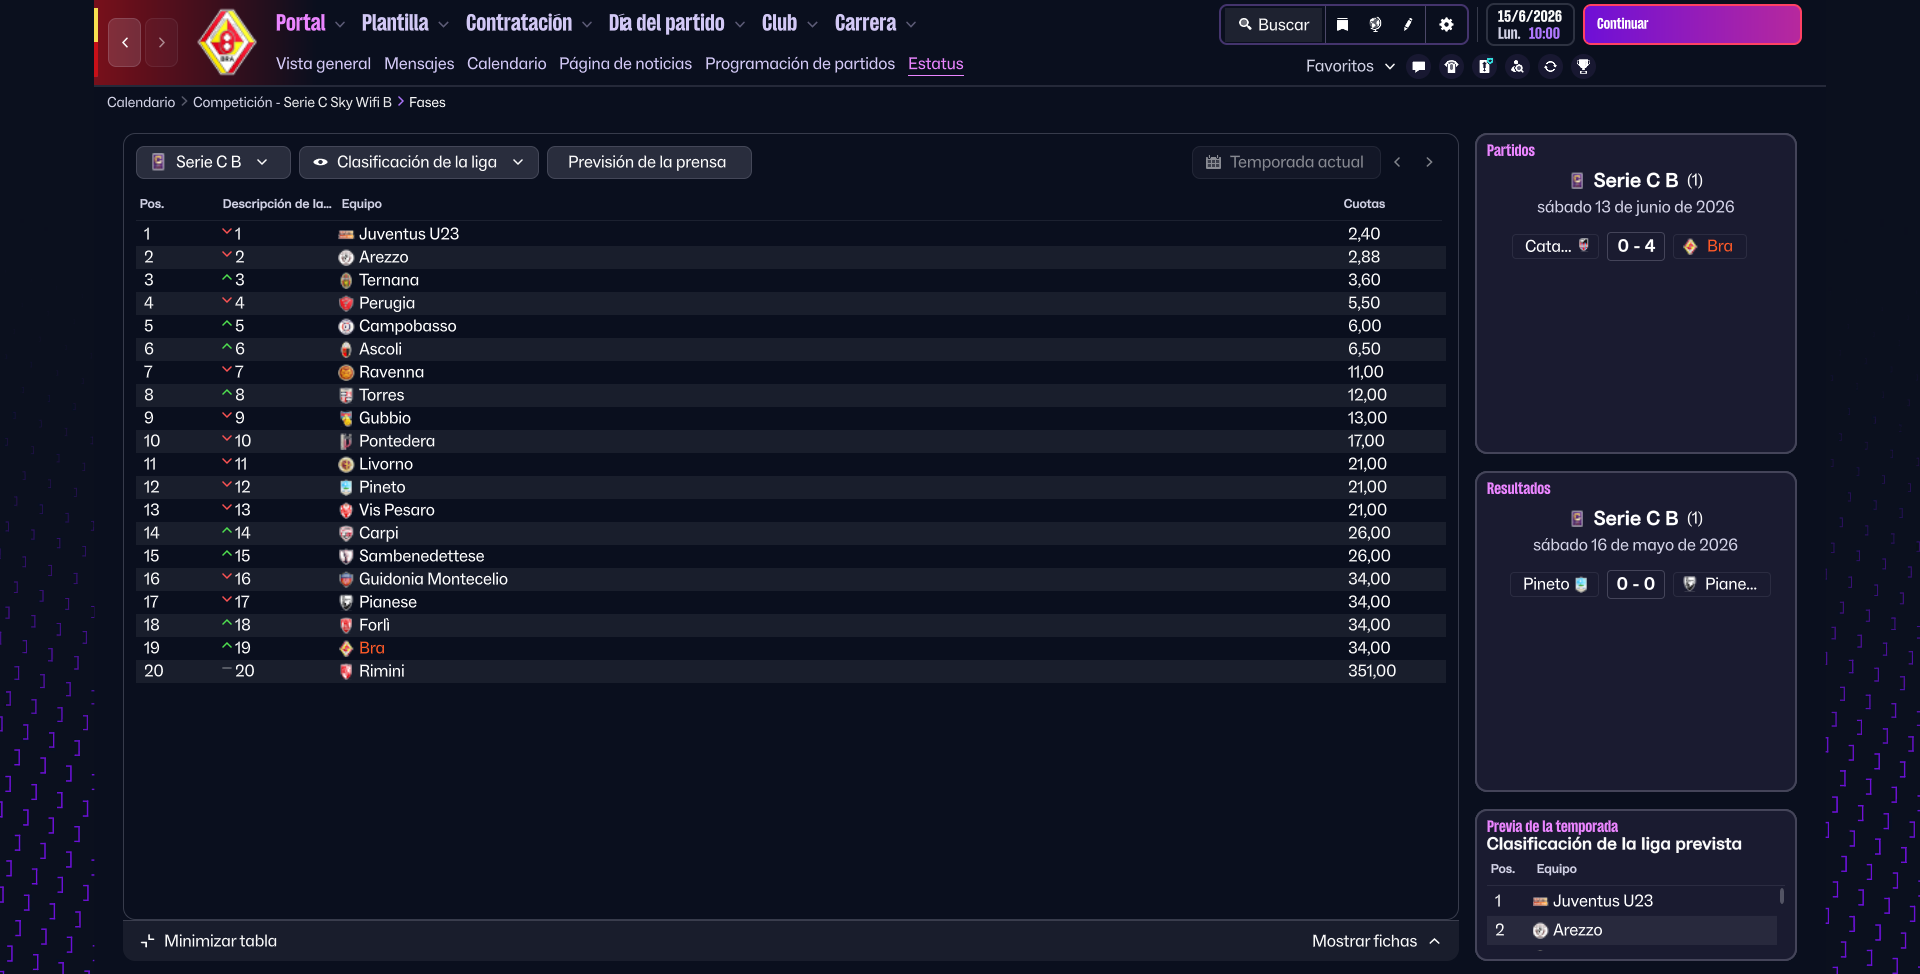The height and width of the screenshot is (974, 1920).
Task: Open the speech bubble messages shortcut
Action: point(1418,67)
